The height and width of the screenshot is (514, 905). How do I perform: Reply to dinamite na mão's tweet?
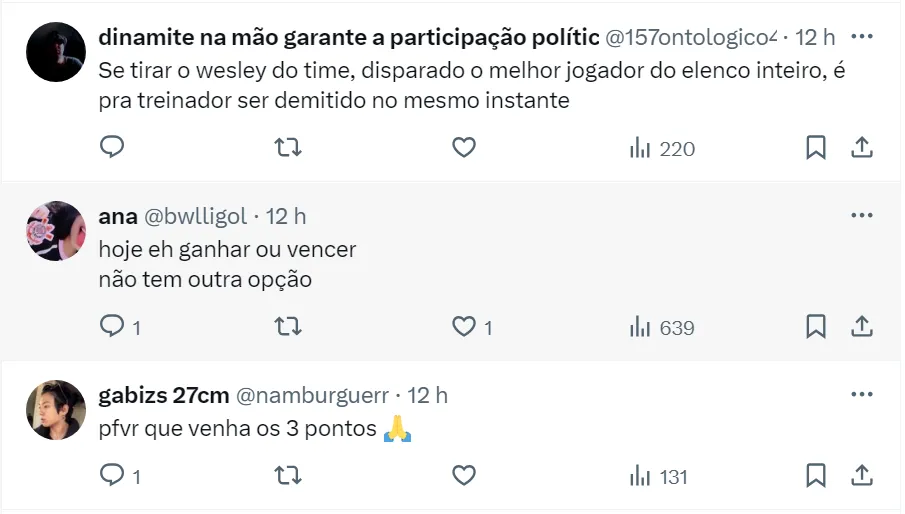point(112,148)
